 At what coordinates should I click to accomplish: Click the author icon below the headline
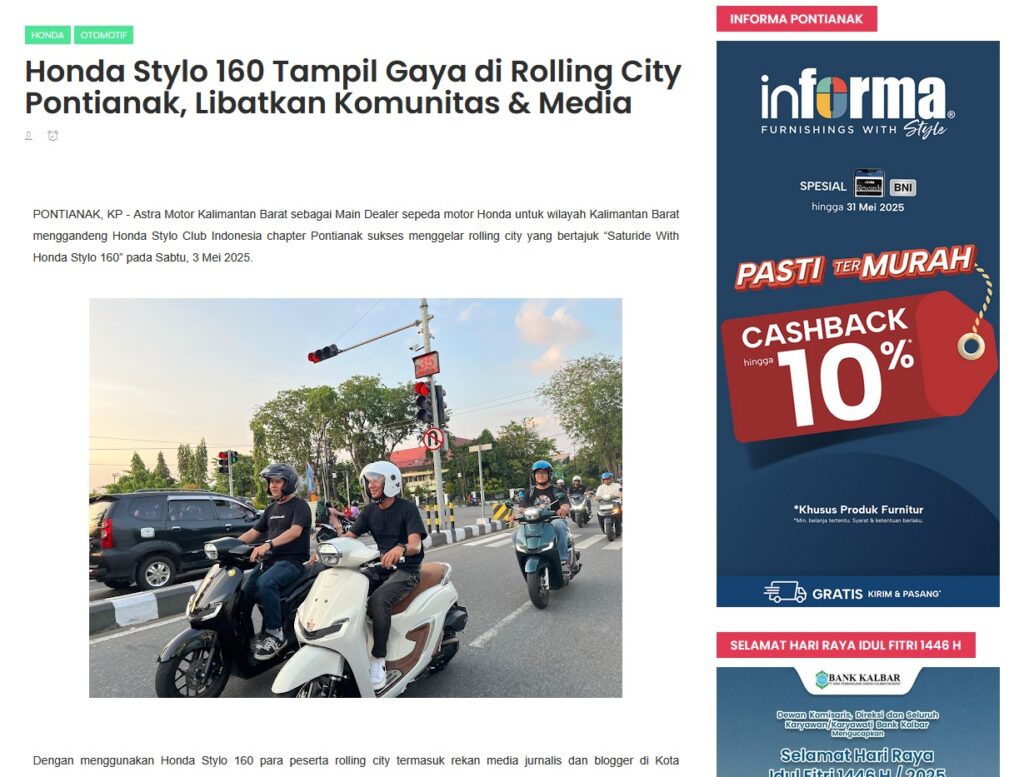click(x=29, y=136)
